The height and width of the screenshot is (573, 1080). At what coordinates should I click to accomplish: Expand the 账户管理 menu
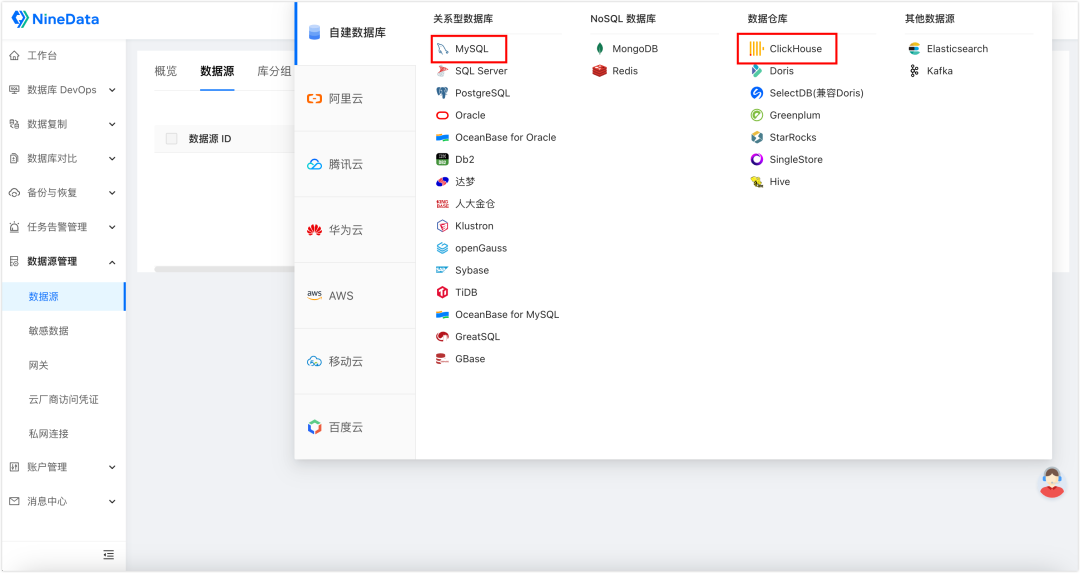tap(63, 467)
